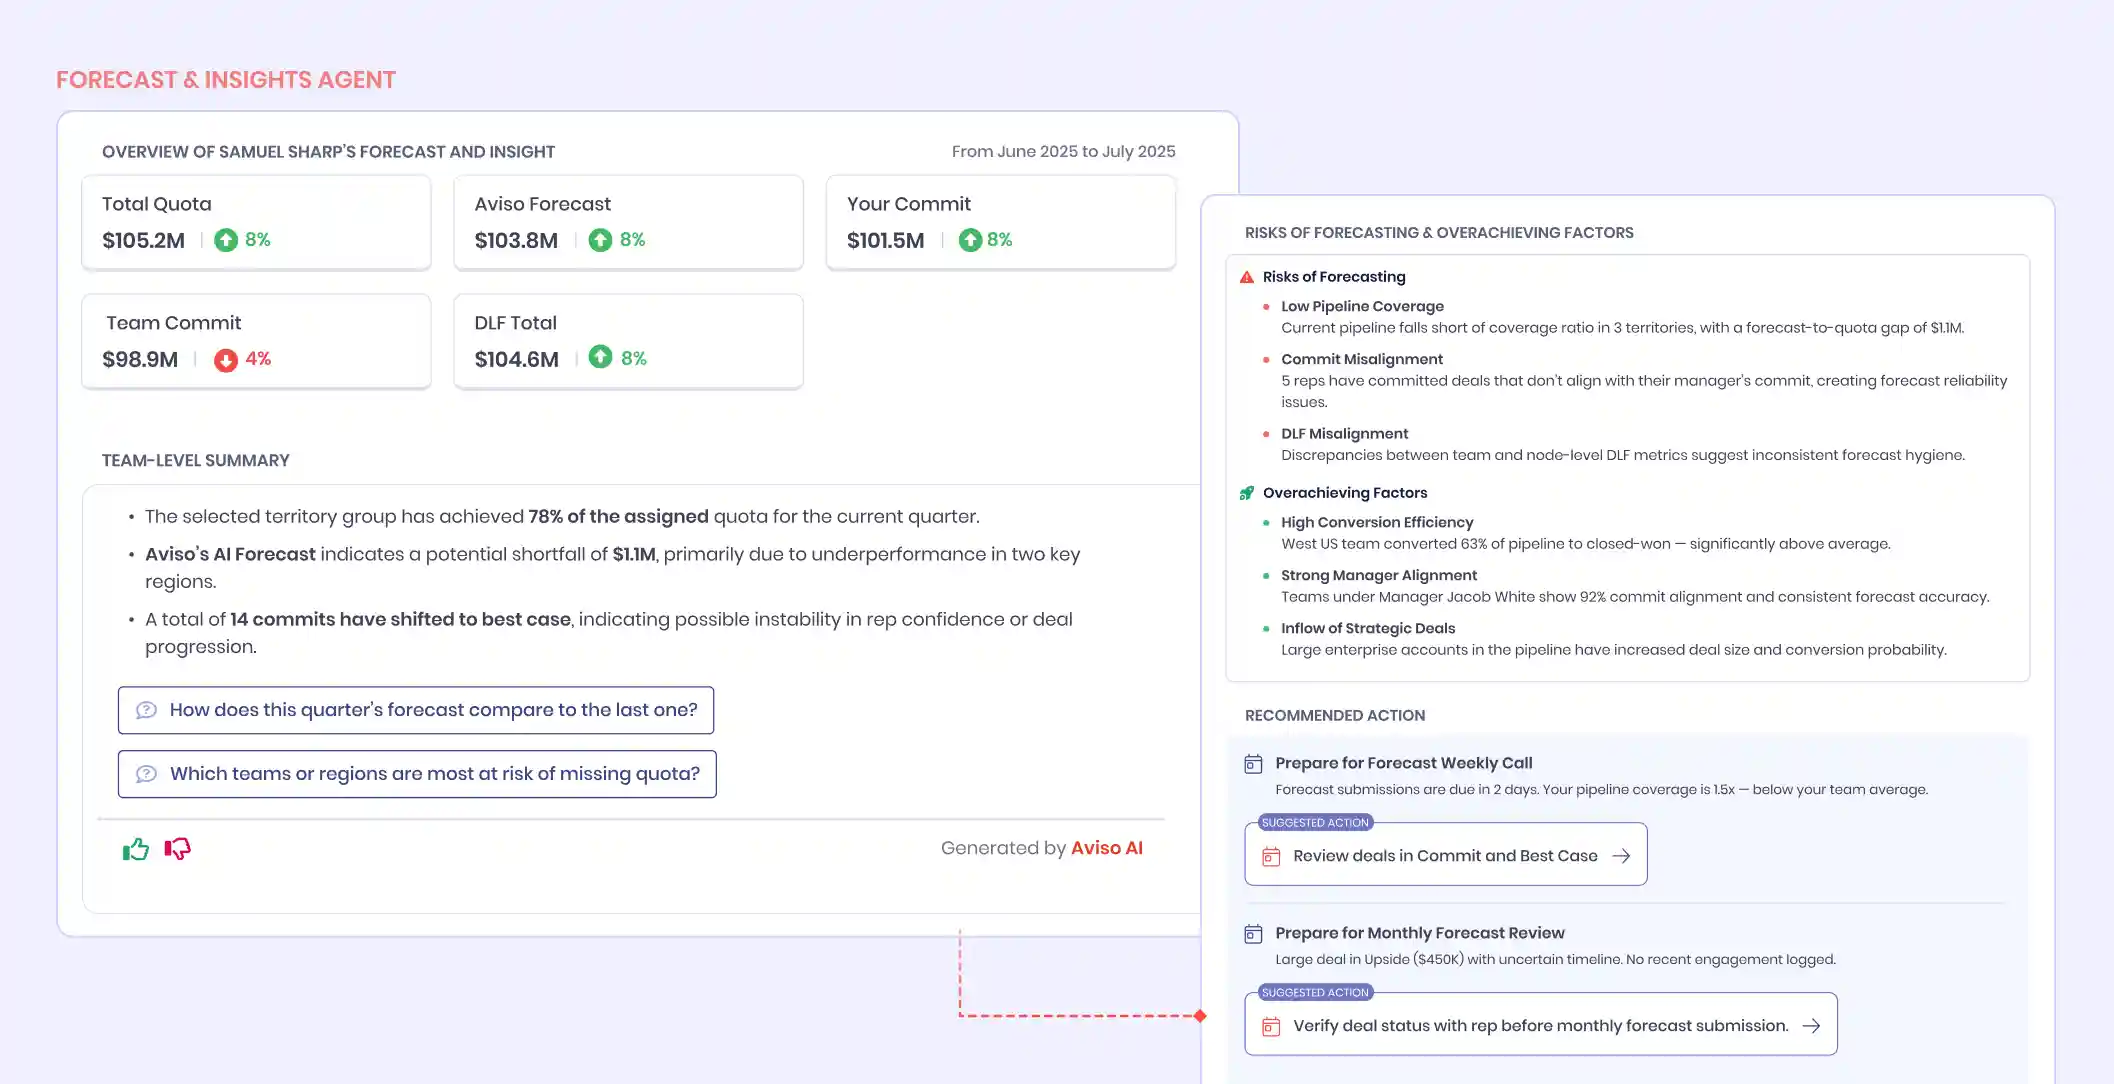Viewport: 2114px width, 1084px height.
Task: Select the Your Commit metric card
Action: 1000,222
